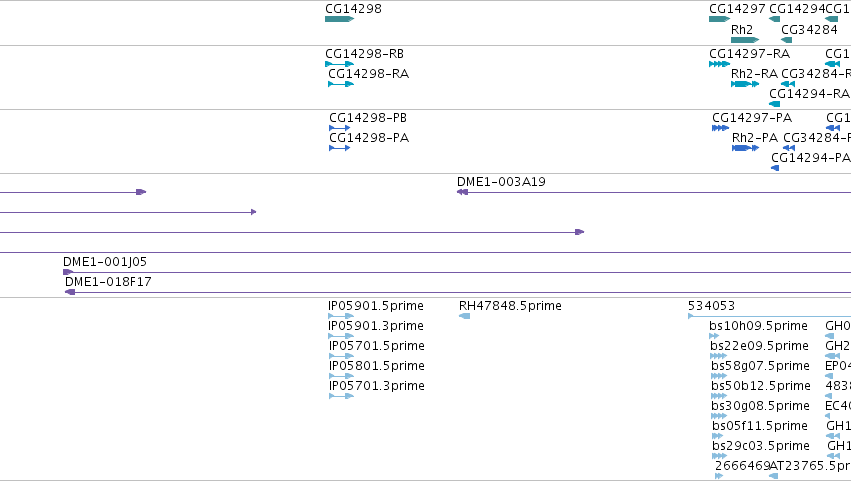
Task: Select the CG14297-RA transcript glyph
Action: tap(719, 64)
